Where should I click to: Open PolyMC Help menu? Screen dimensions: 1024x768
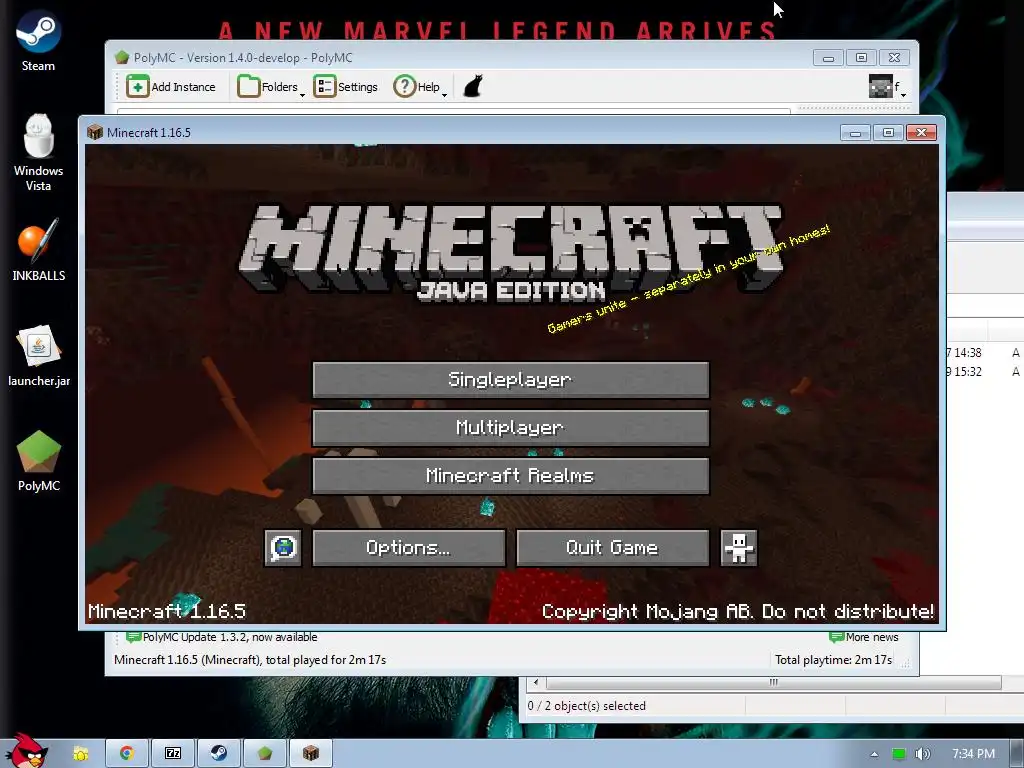coord(420,86)
